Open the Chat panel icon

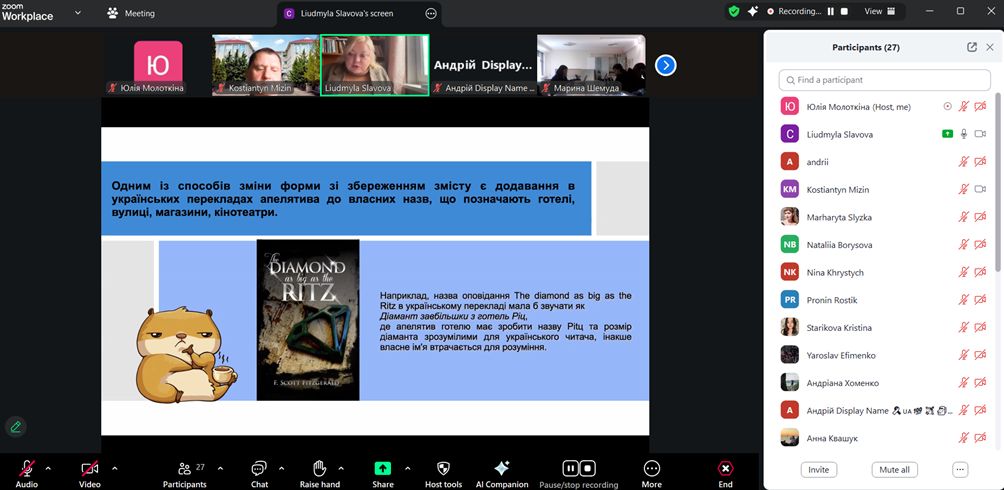coord(259,468)
